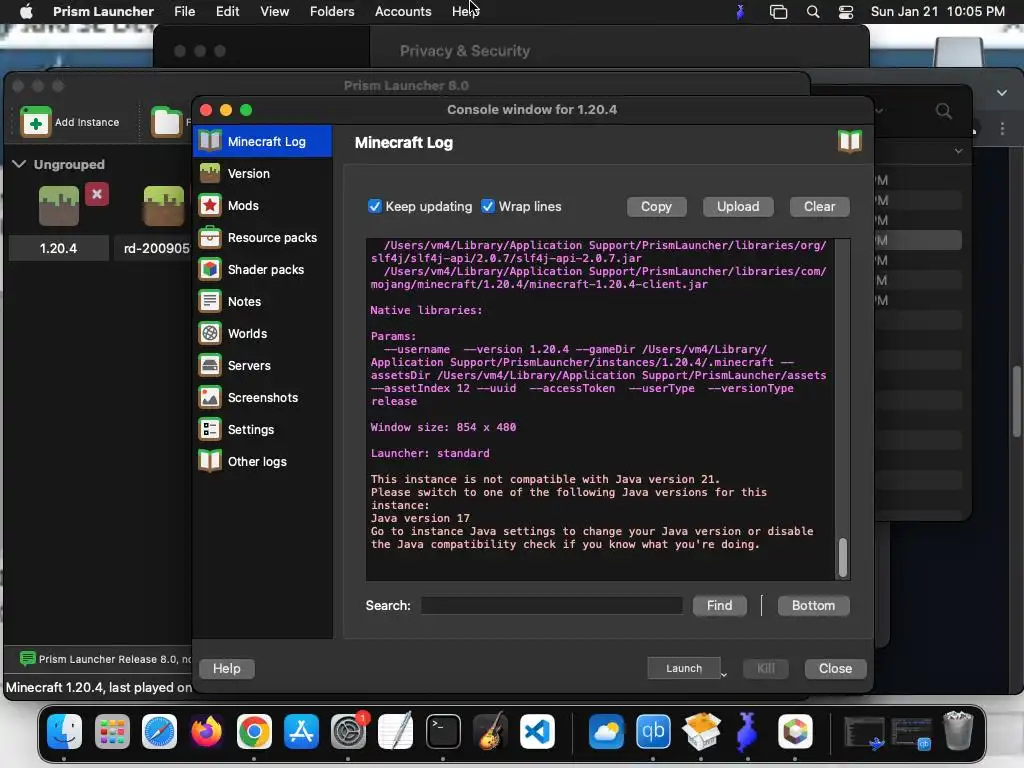
Task: Click the Screenshots picture icon
Action: click(210, 397)
